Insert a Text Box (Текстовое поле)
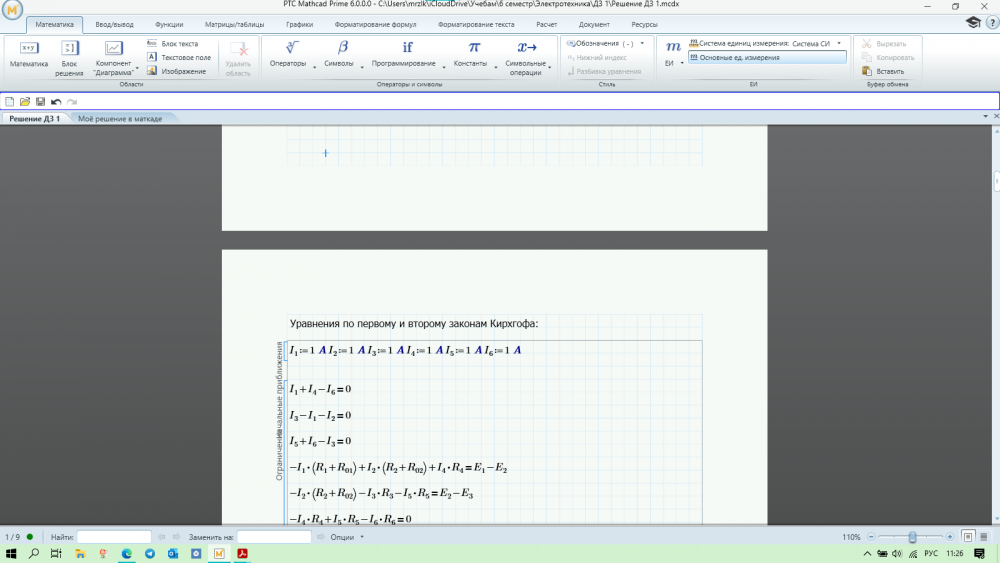1000x563 pixels. click(179, 58)
